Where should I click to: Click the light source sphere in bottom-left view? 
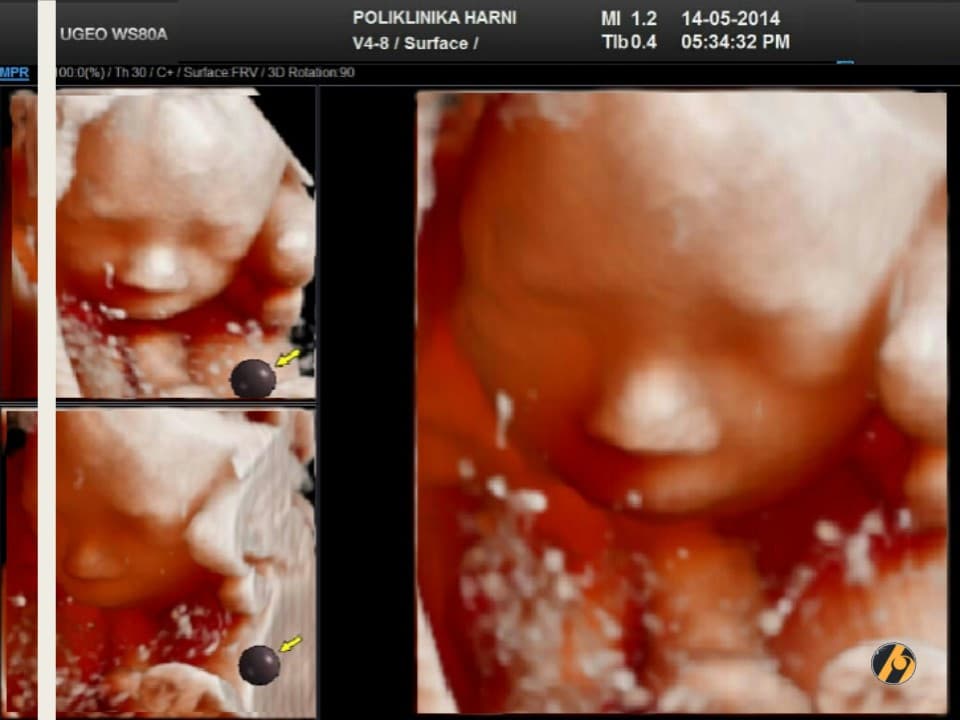(x=259, y=665)
